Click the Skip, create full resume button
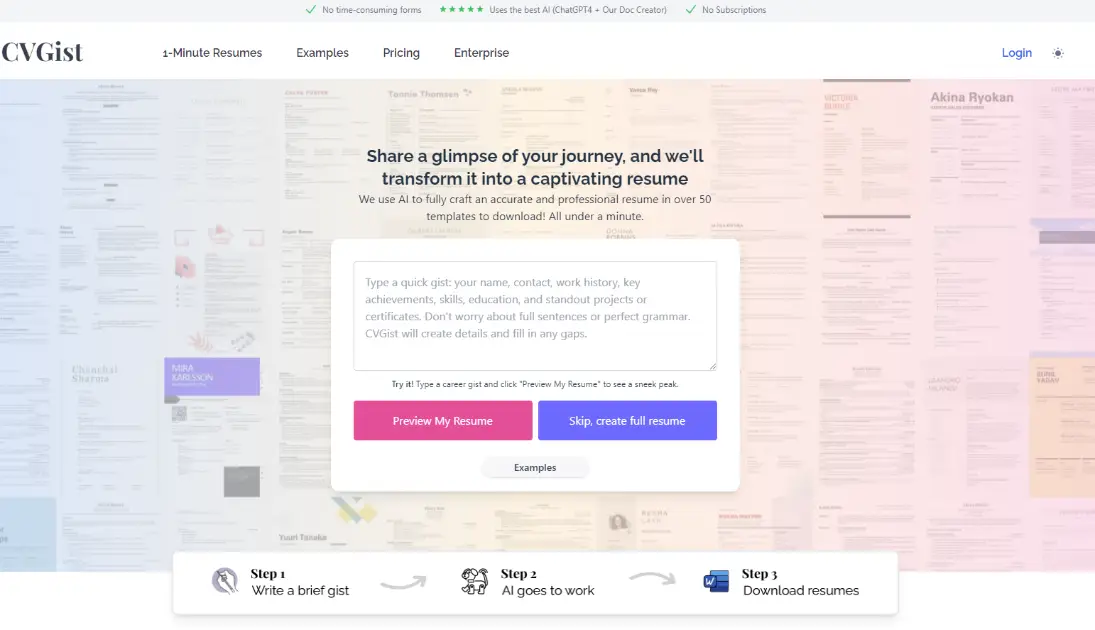This screenshot has height=630, width=1095. [627, 420]
